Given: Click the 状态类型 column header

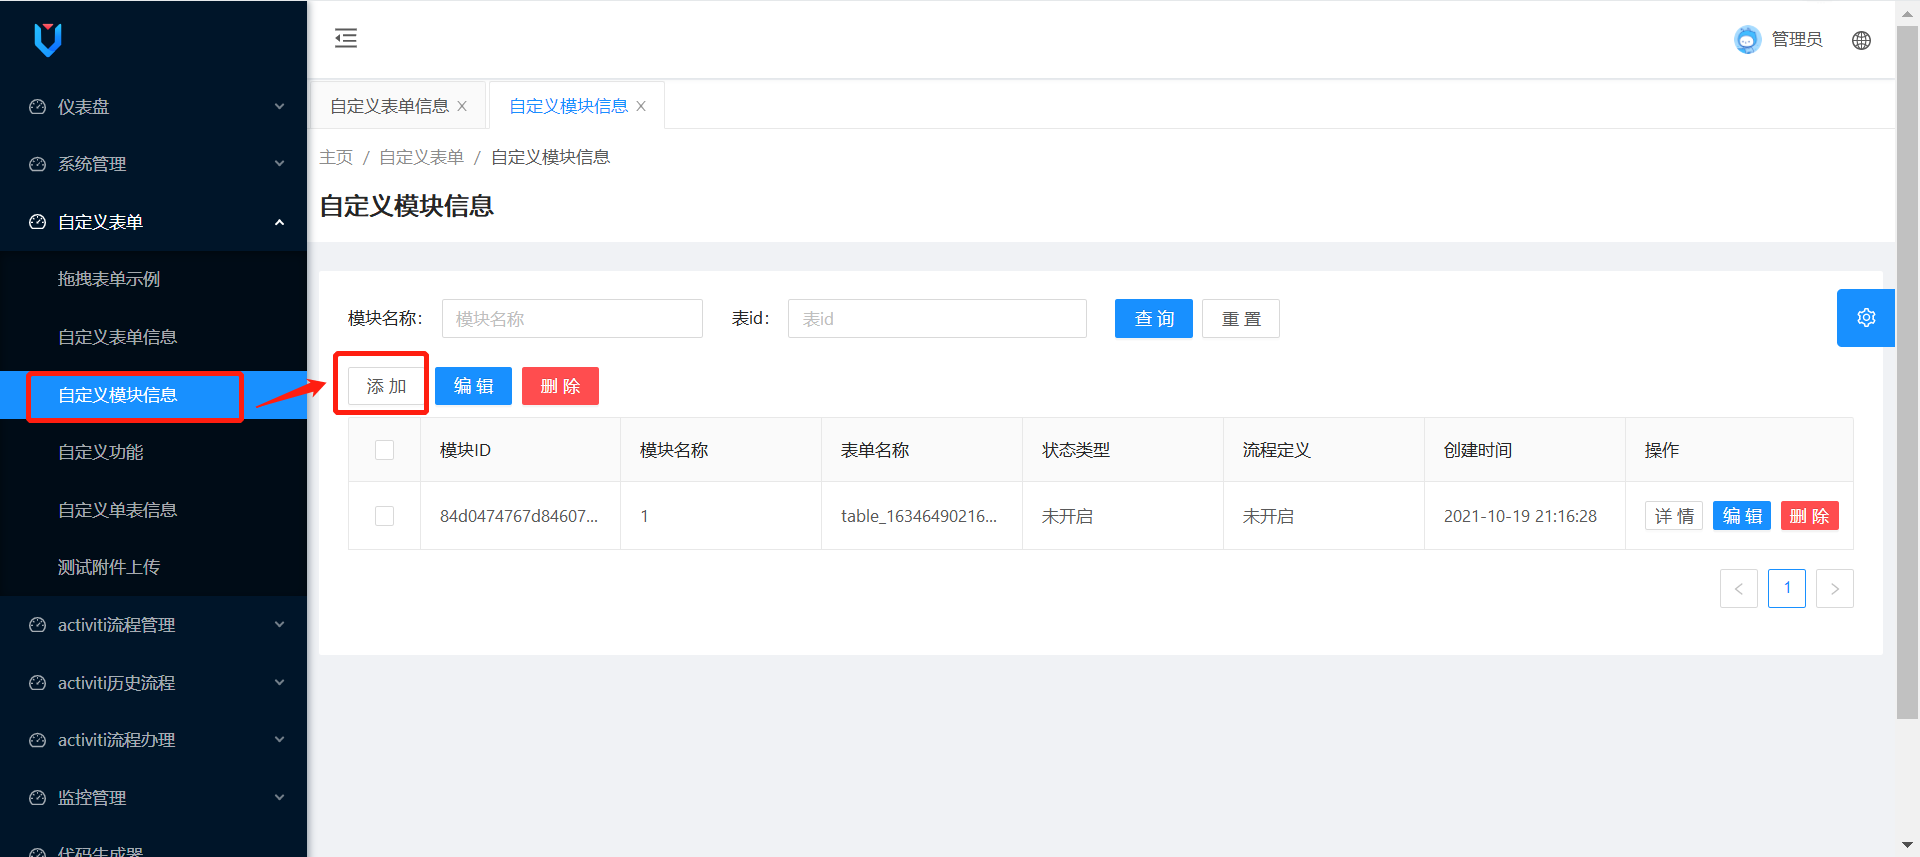Looking at the screenshot, I should [1076, 450].
